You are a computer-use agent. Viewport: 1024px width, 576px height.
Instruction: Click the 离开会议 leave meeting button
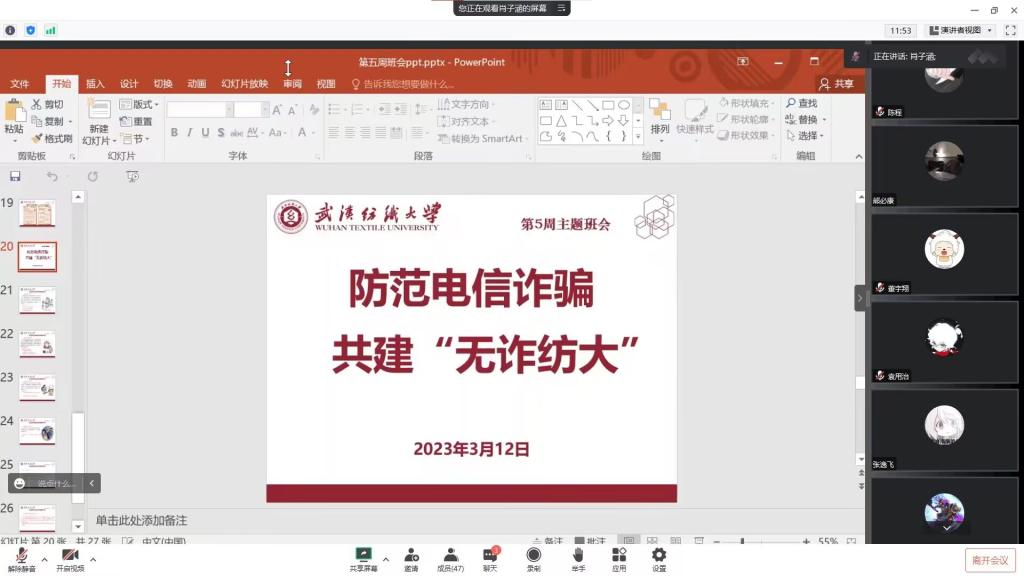pos(990,560)
